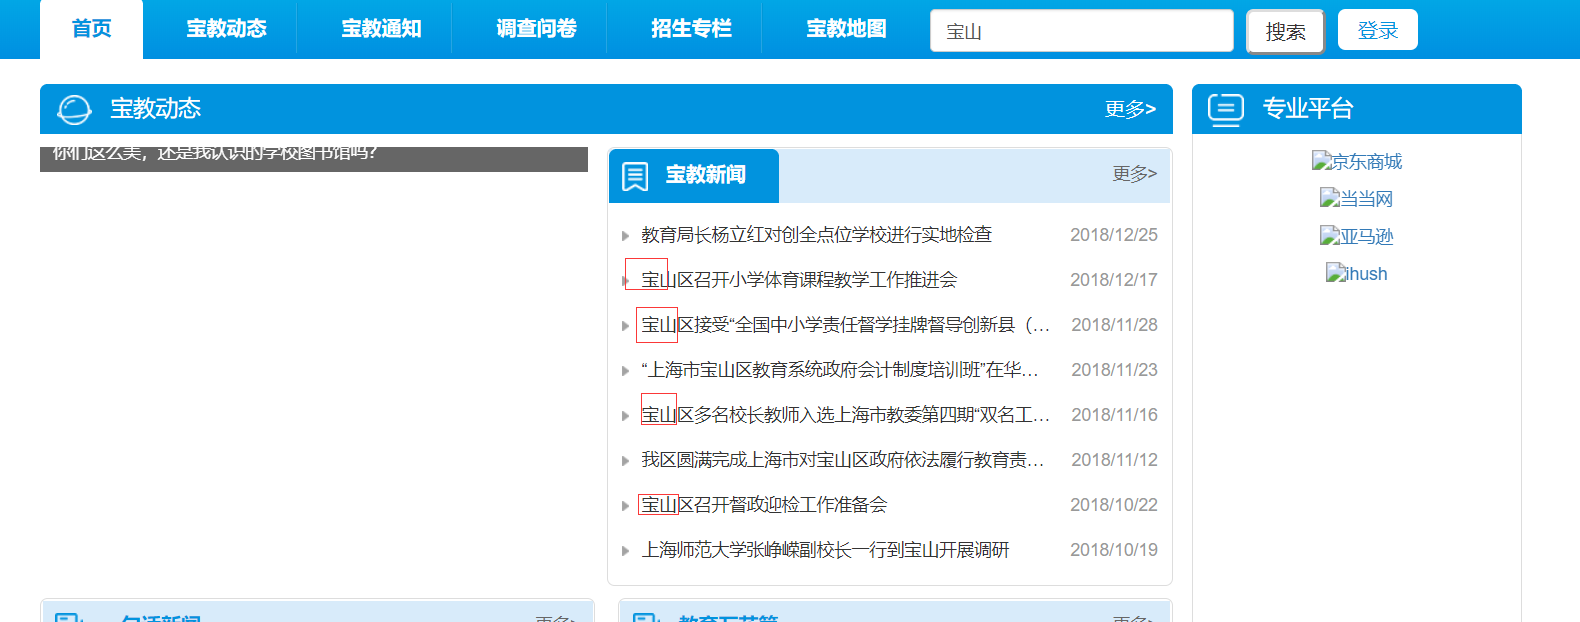Open news 上海市宝山区教育系统政府会计制度培训班
The width and height of the screenshot is (1580, 622).
(840, 370)
